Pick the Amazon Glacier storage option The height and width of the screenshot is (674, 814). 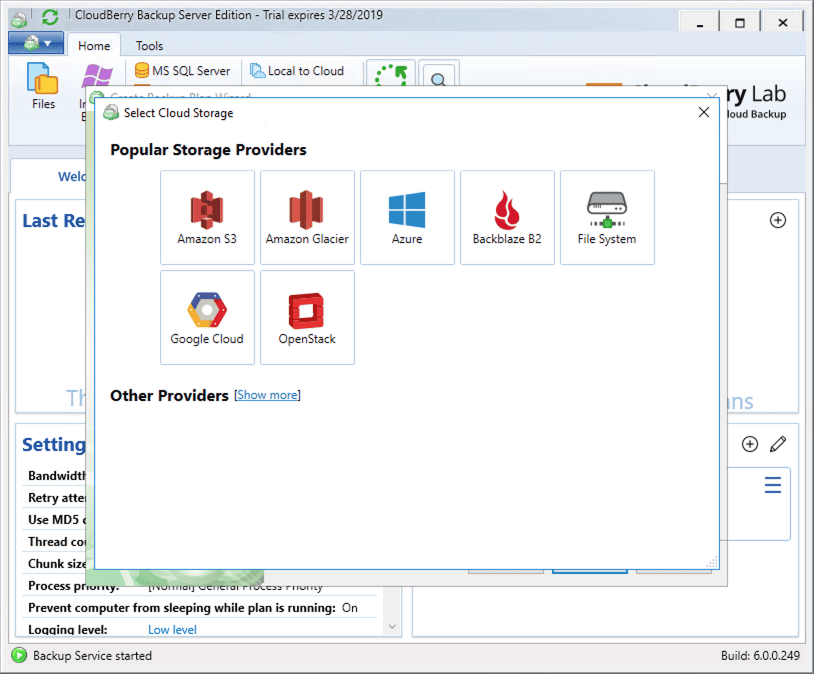pyautogui.click(x=307, y=217)
